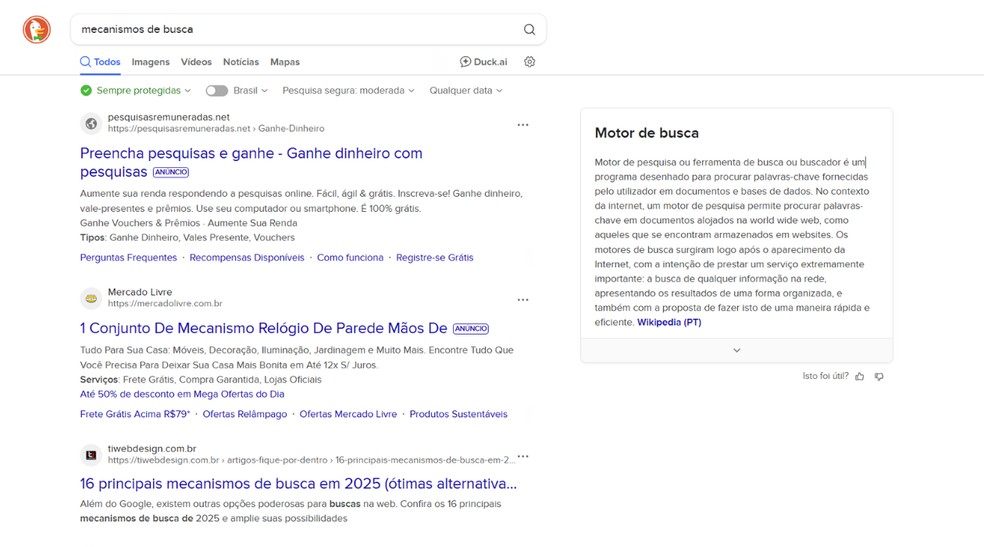Switch to the Imagens tab
Image resolution: width=984 pixels, height=547 pixels.
tap(151, 62)
